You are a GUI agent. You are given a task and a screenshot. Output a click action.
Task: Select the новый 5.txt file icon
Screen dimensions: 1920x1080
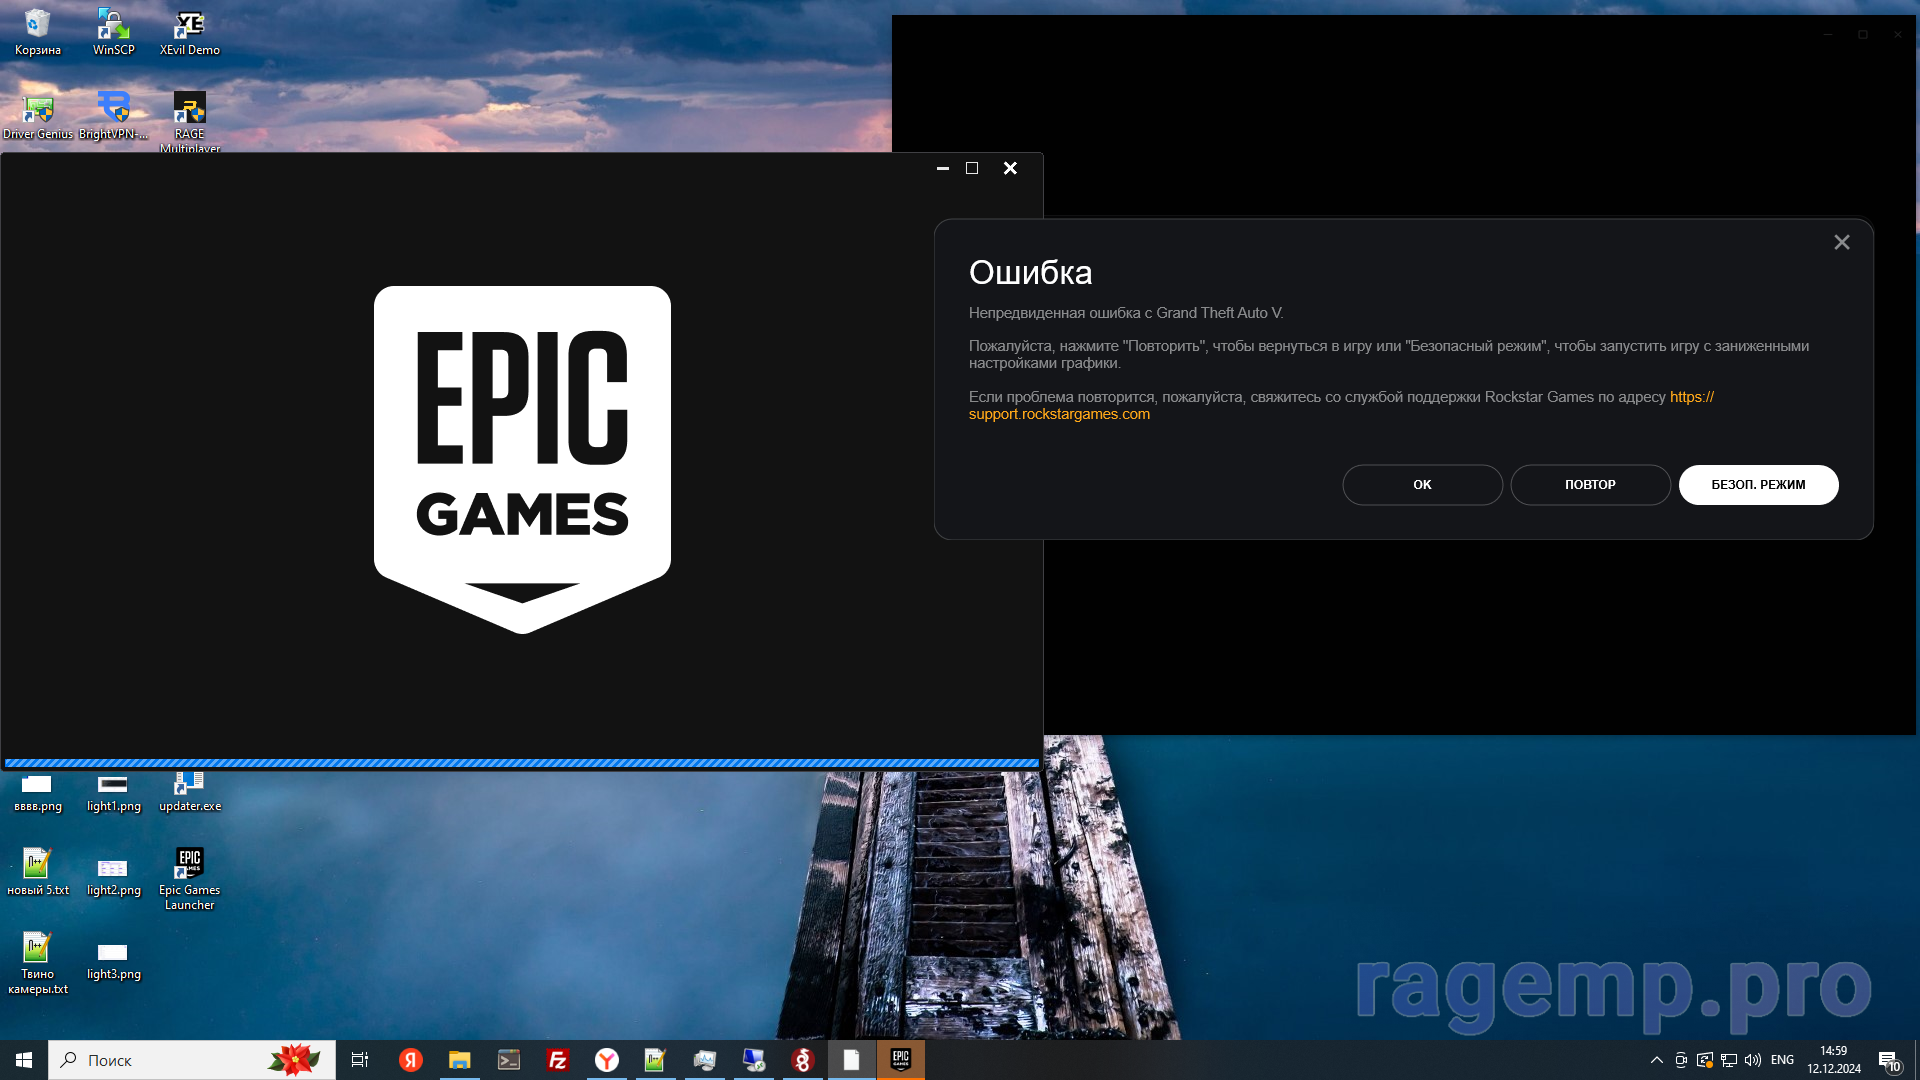point(38,872)
